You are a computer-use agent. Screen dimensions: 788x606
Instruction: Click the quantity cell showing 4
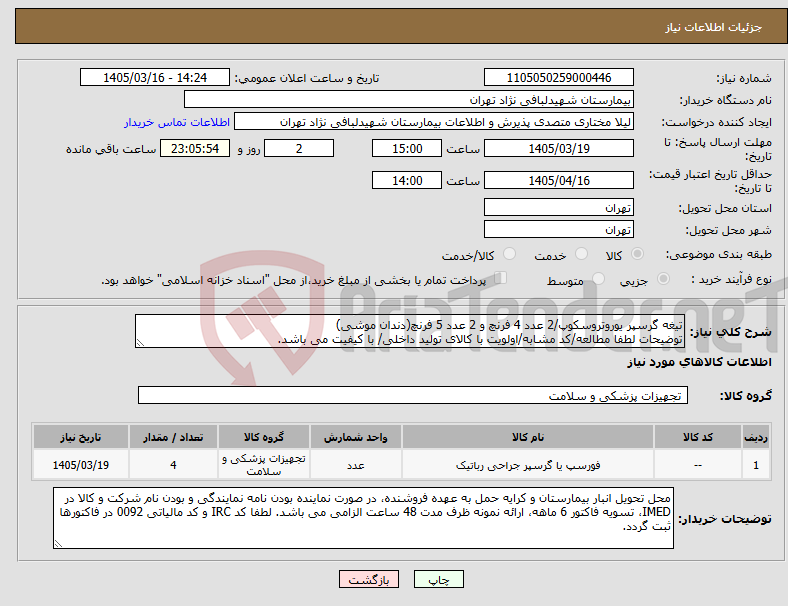[x=173, y=465]
